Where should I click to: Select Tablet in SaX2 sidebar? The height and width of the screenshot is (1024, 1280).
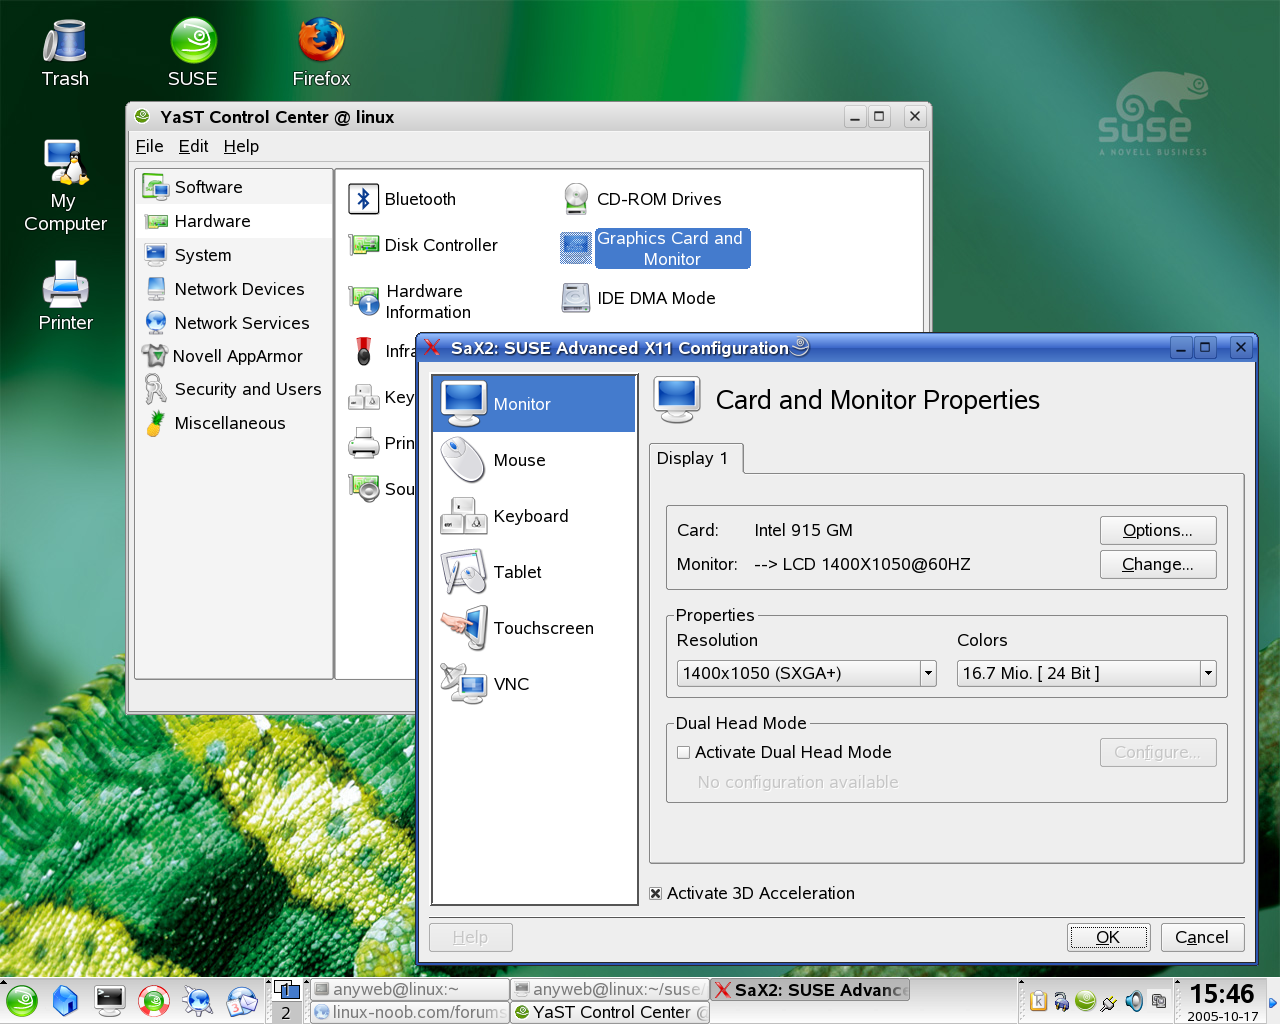point(534,572)
